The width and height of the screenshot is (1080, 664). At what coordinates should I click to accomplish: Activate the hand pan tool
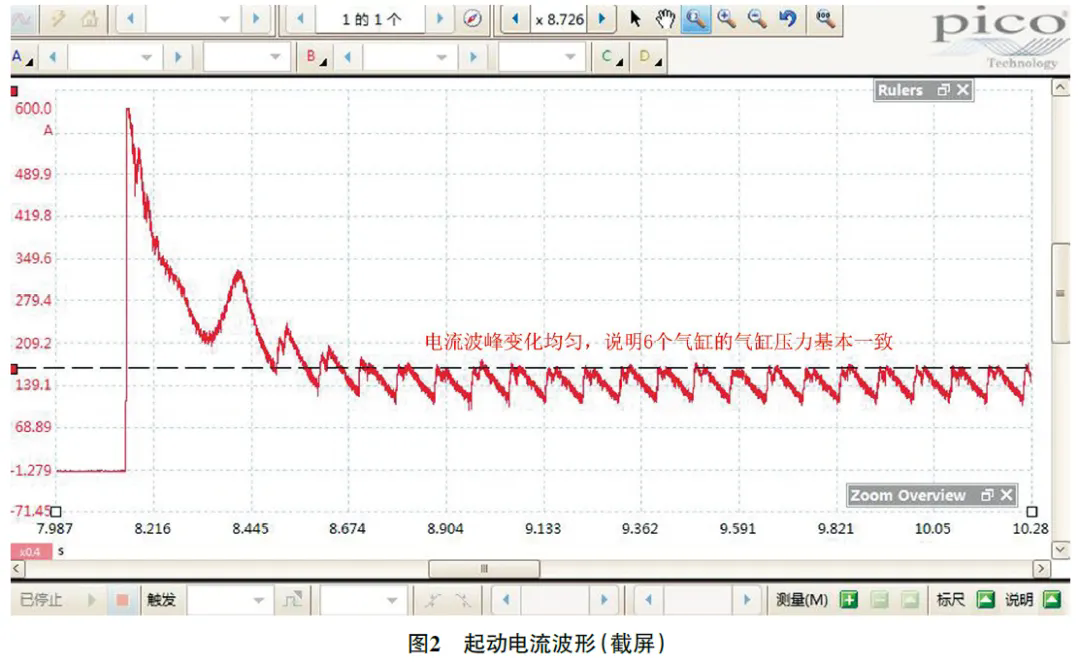(x=665, y=19)
